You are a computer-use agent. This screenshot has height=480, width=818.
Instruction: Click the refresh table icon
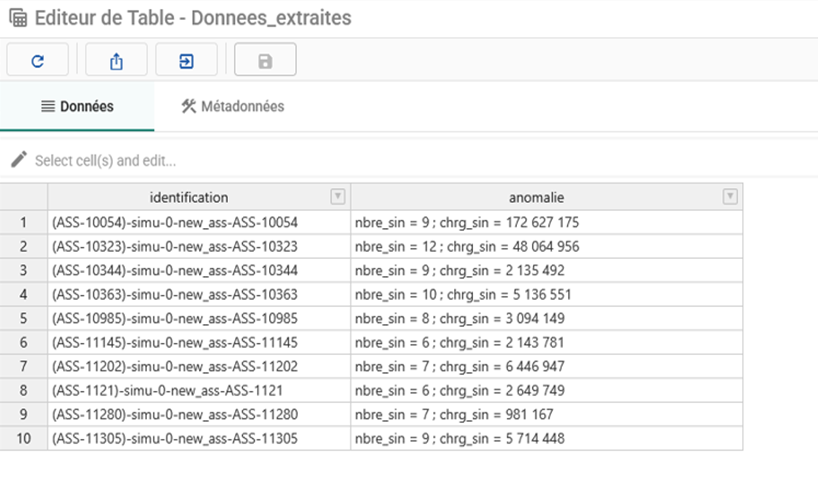click(x=38, y=61)
